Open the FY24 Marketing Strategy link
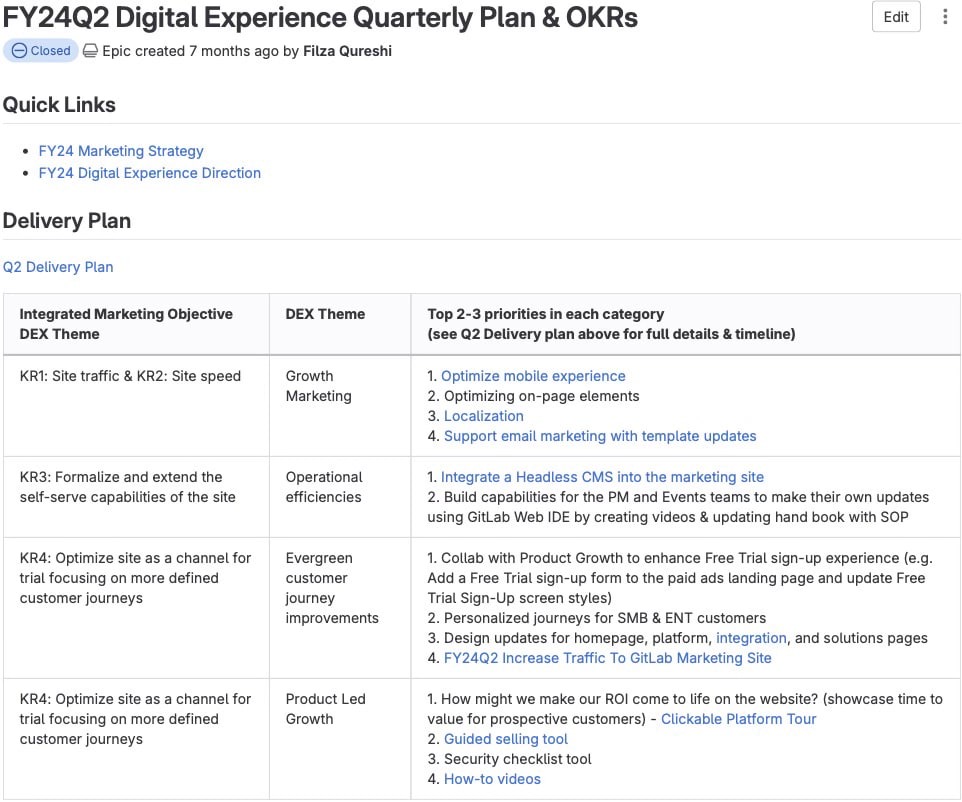The width and height of the screenshot is (962, 802). coord(121,151)
